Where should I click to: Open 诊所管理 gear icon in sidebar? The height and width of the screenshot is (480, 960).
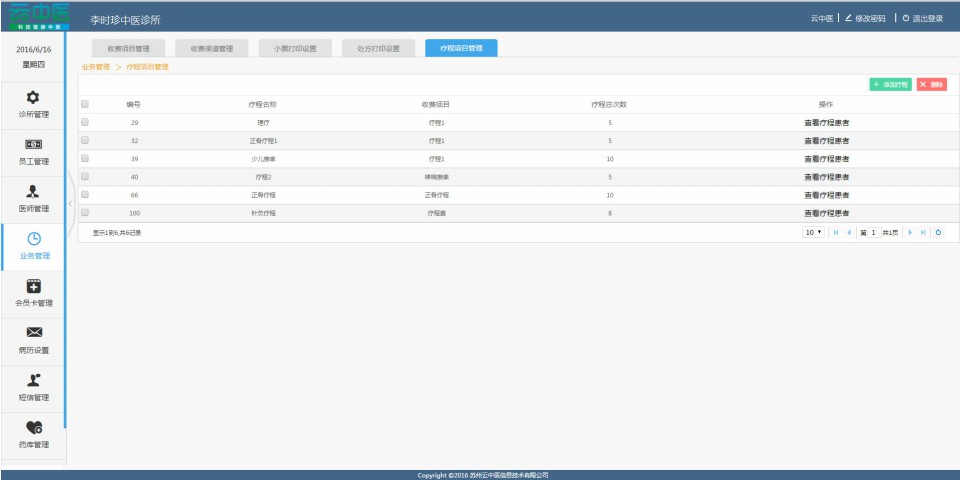tap(33, 97)
